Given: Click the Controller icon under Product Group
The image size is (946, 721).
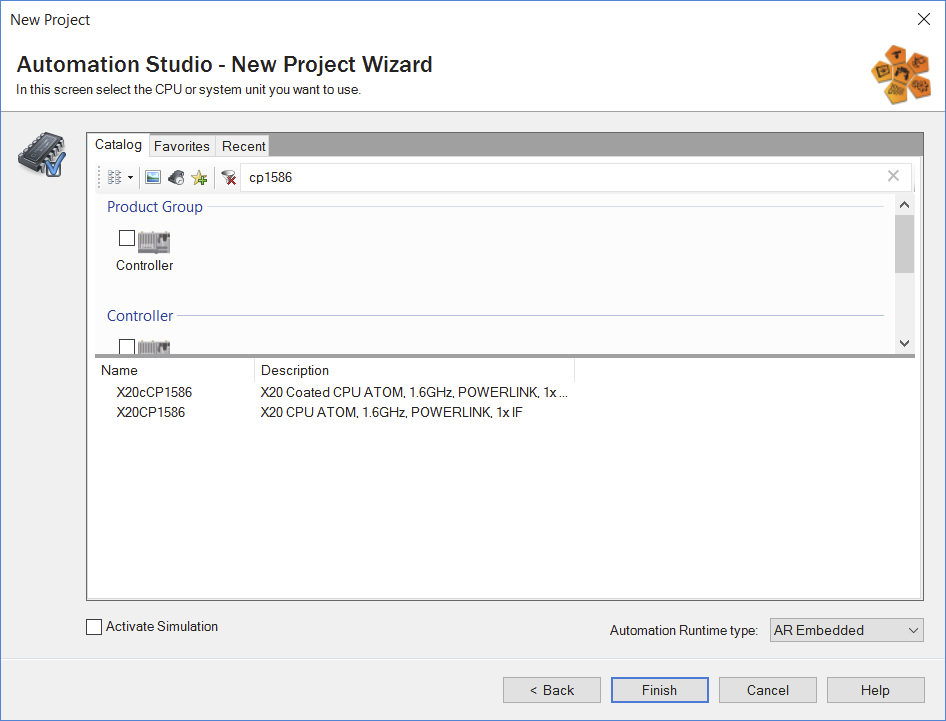Looking at the screenshot, I should pyautogui.click(x=154, y=242).
